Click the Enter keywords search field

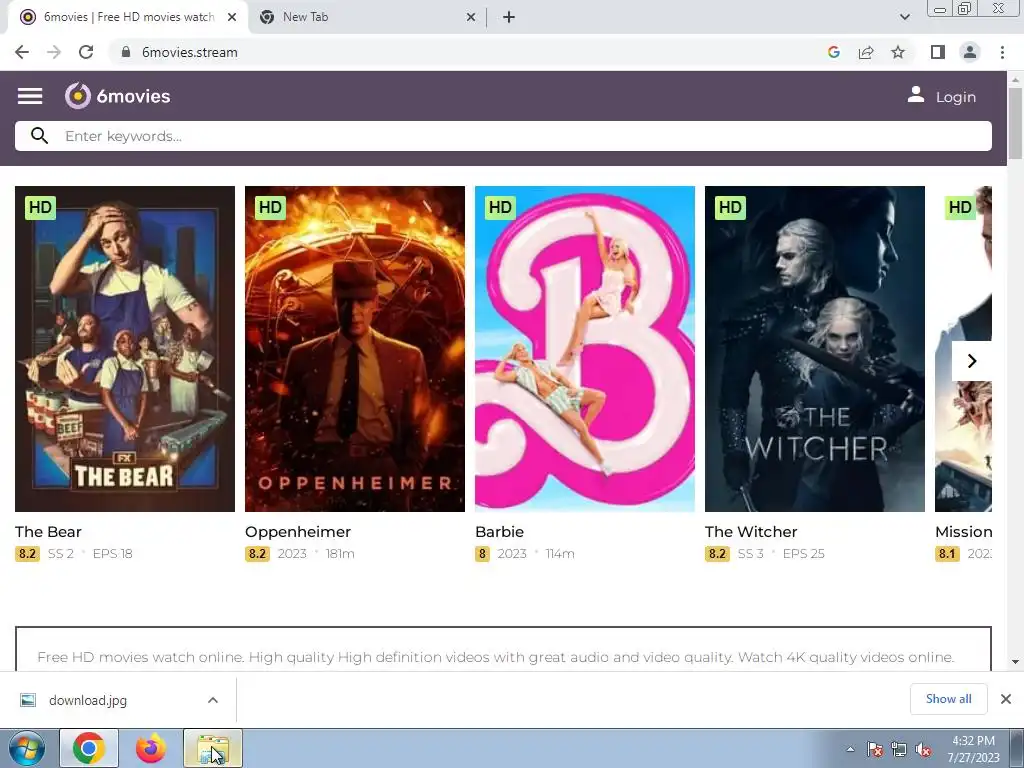(503, 136)
